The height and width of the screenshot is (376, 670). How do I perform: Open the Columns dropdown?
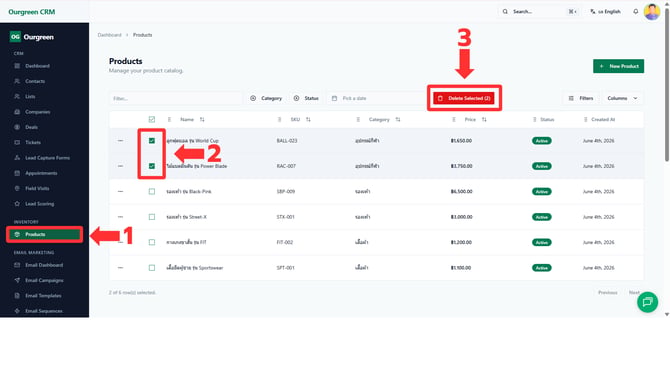pos(622,98)
